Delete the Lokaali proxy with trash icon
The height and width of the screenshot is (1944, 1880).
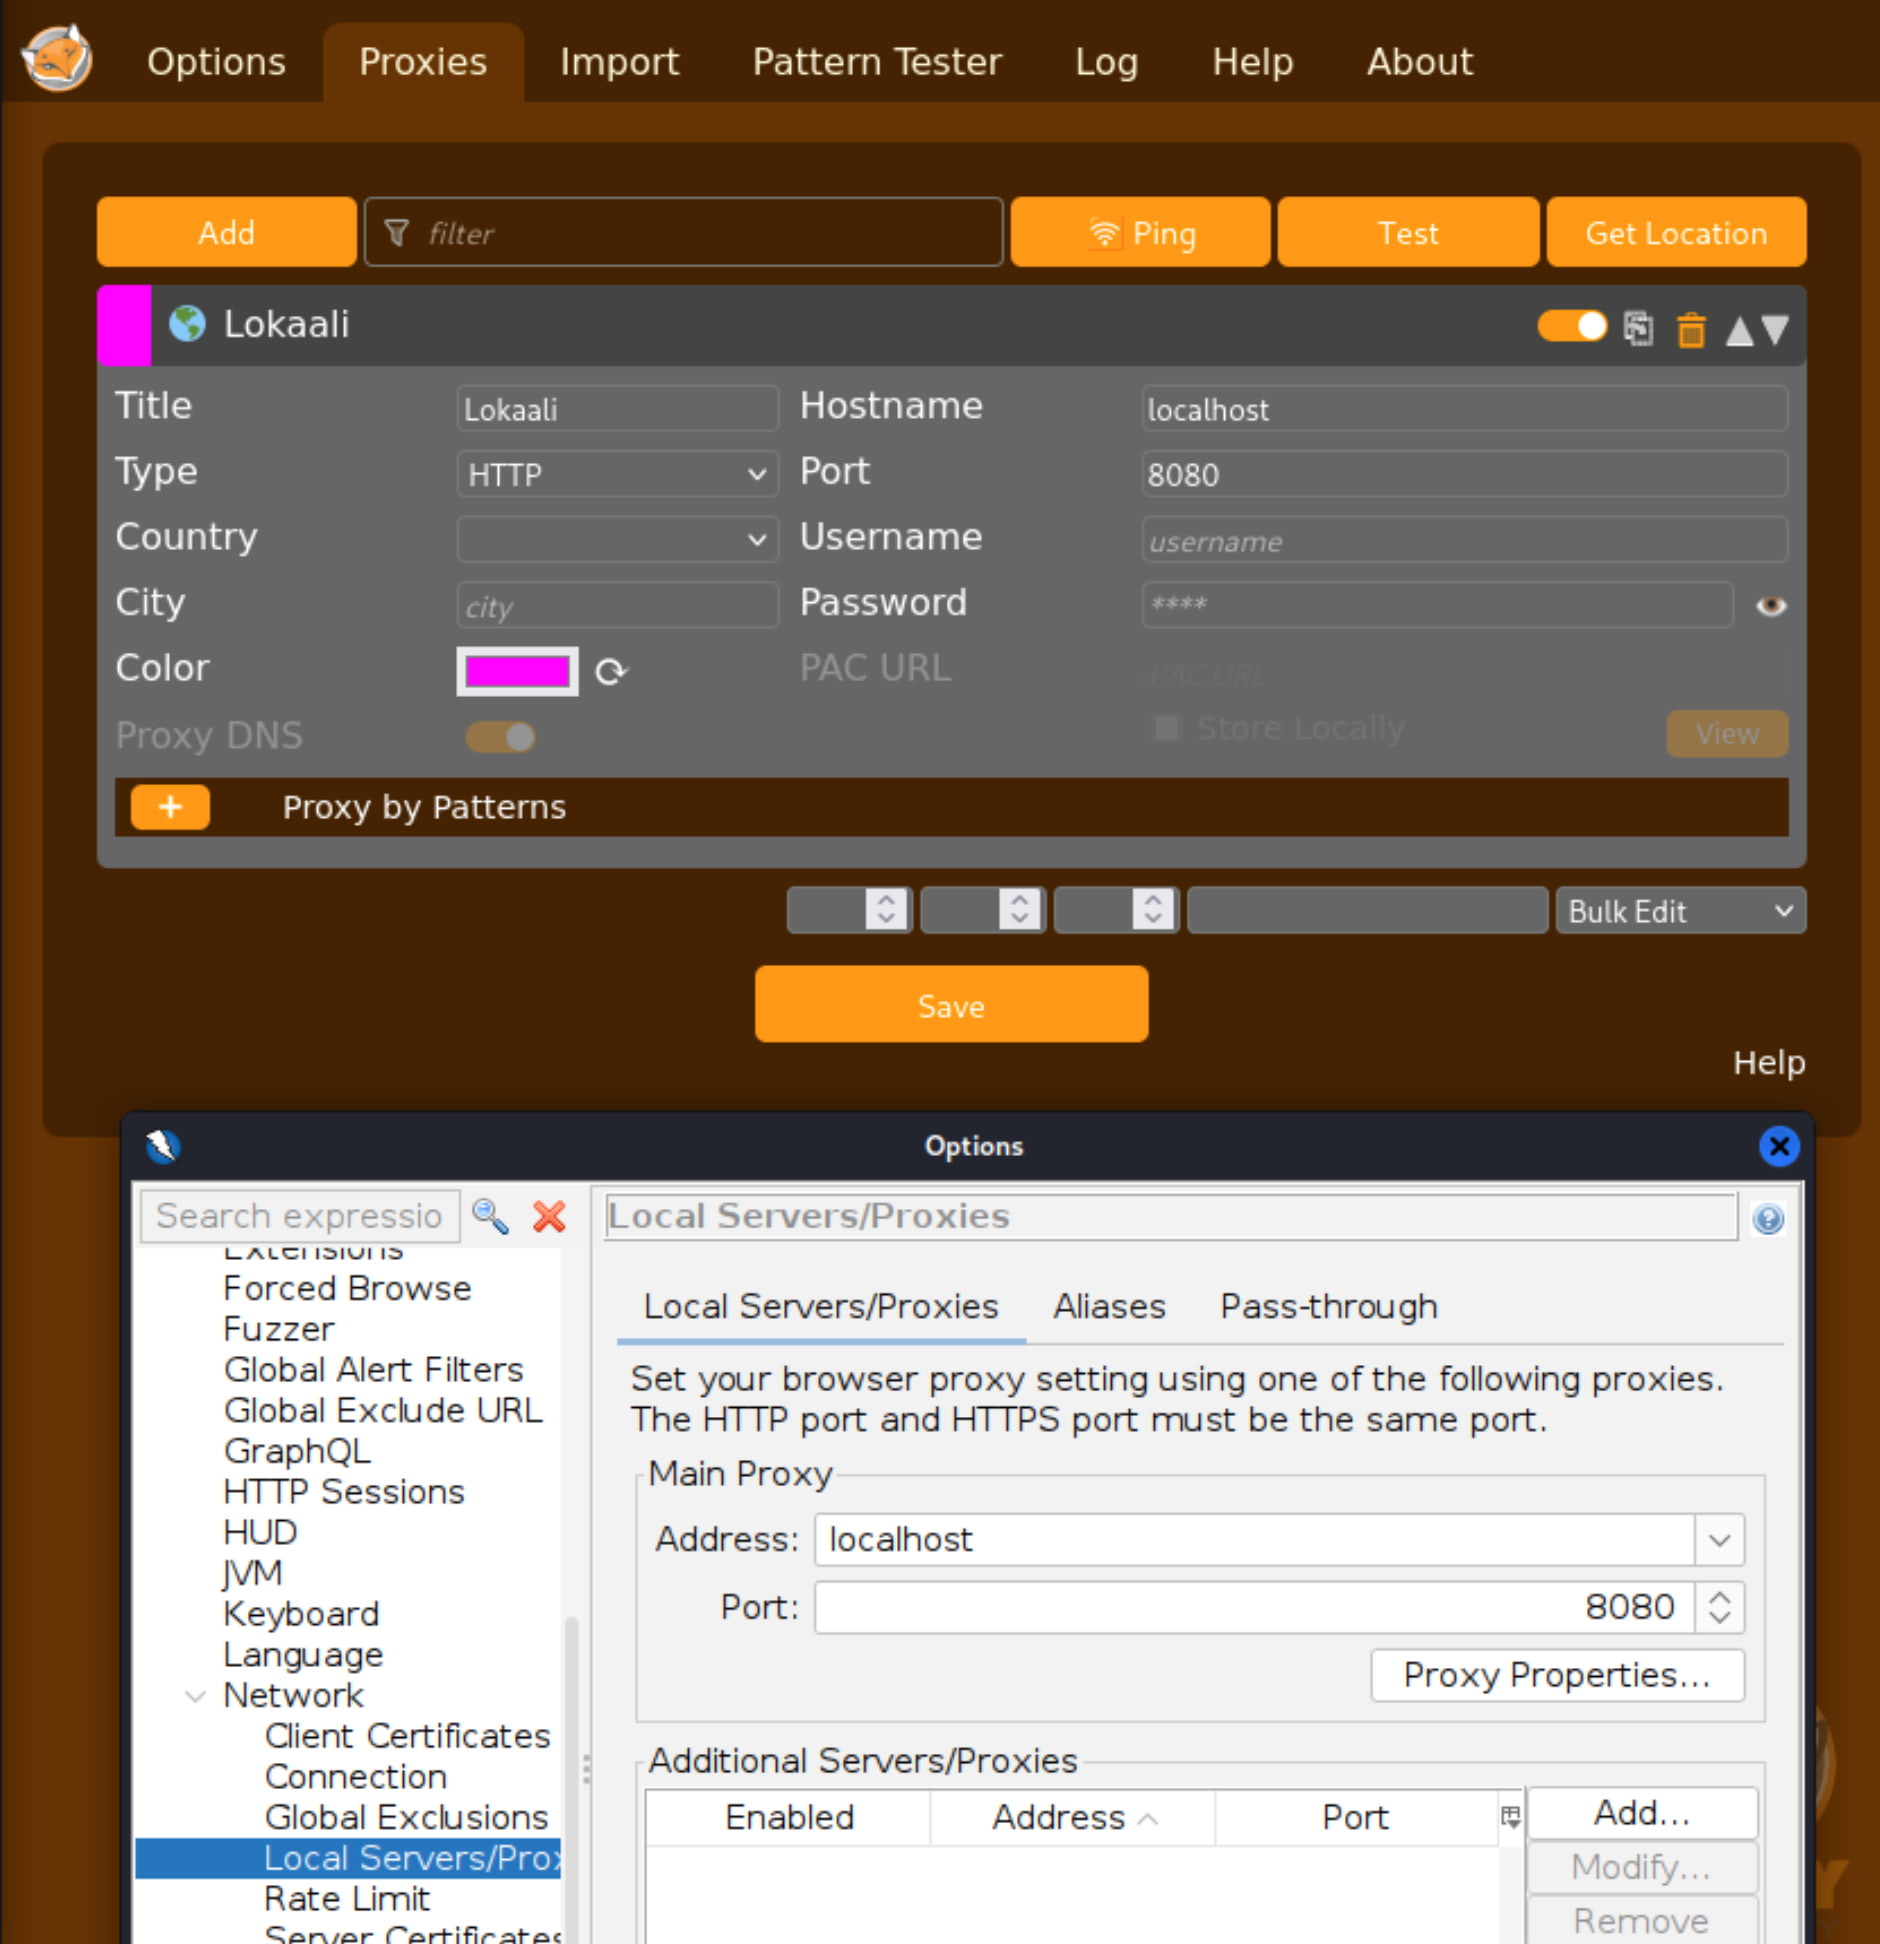click(1690, 329)
